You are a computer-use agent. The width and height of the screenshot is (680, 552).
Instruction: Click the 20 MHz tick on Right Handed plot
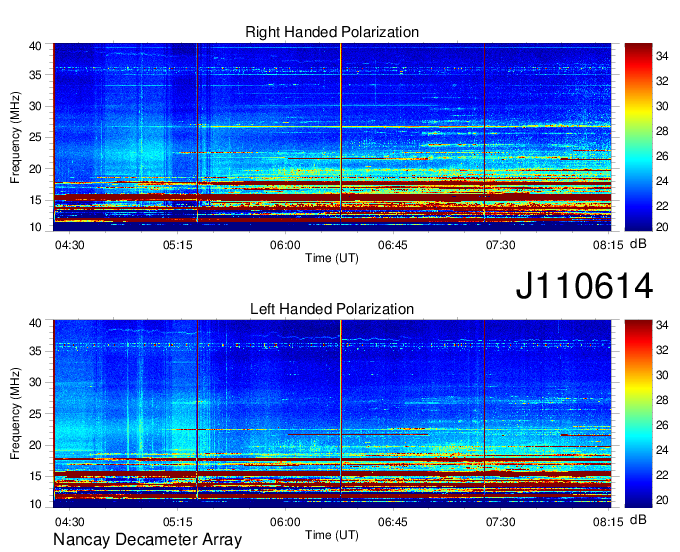(x=36, y=169)
